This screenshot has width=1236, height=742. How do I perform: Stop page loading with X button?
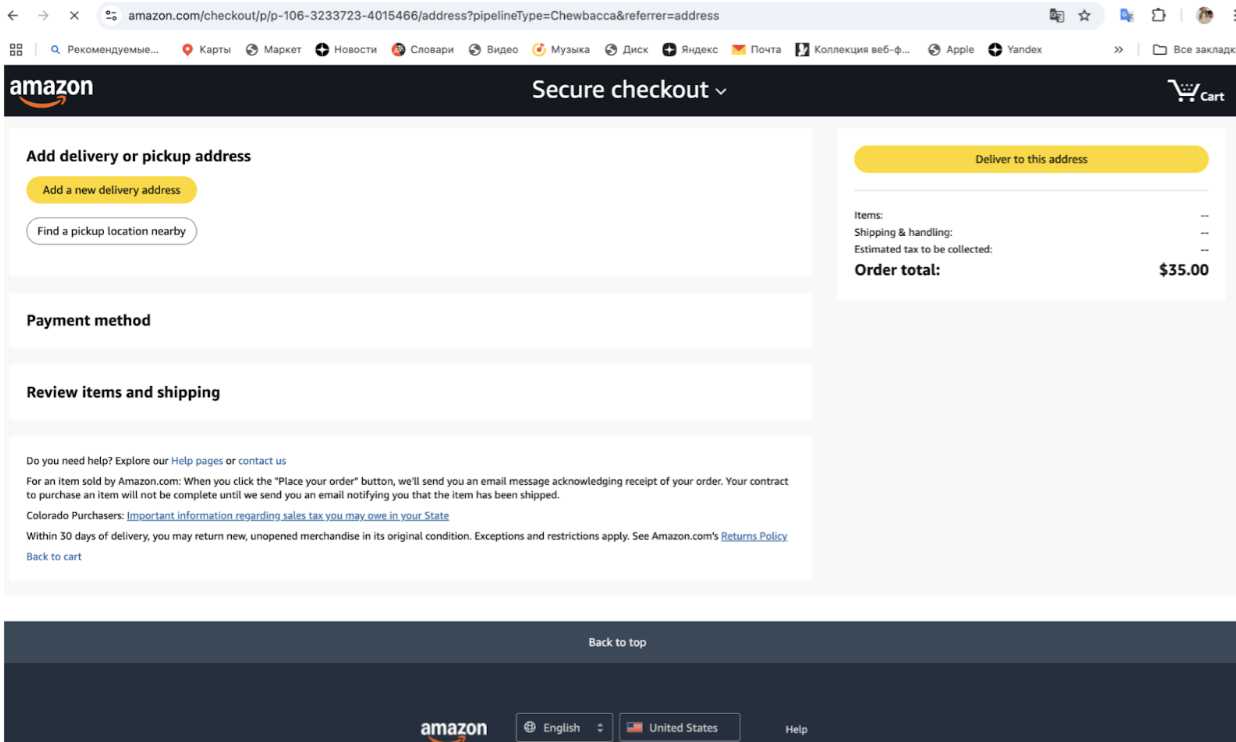[x=74, y=16]
